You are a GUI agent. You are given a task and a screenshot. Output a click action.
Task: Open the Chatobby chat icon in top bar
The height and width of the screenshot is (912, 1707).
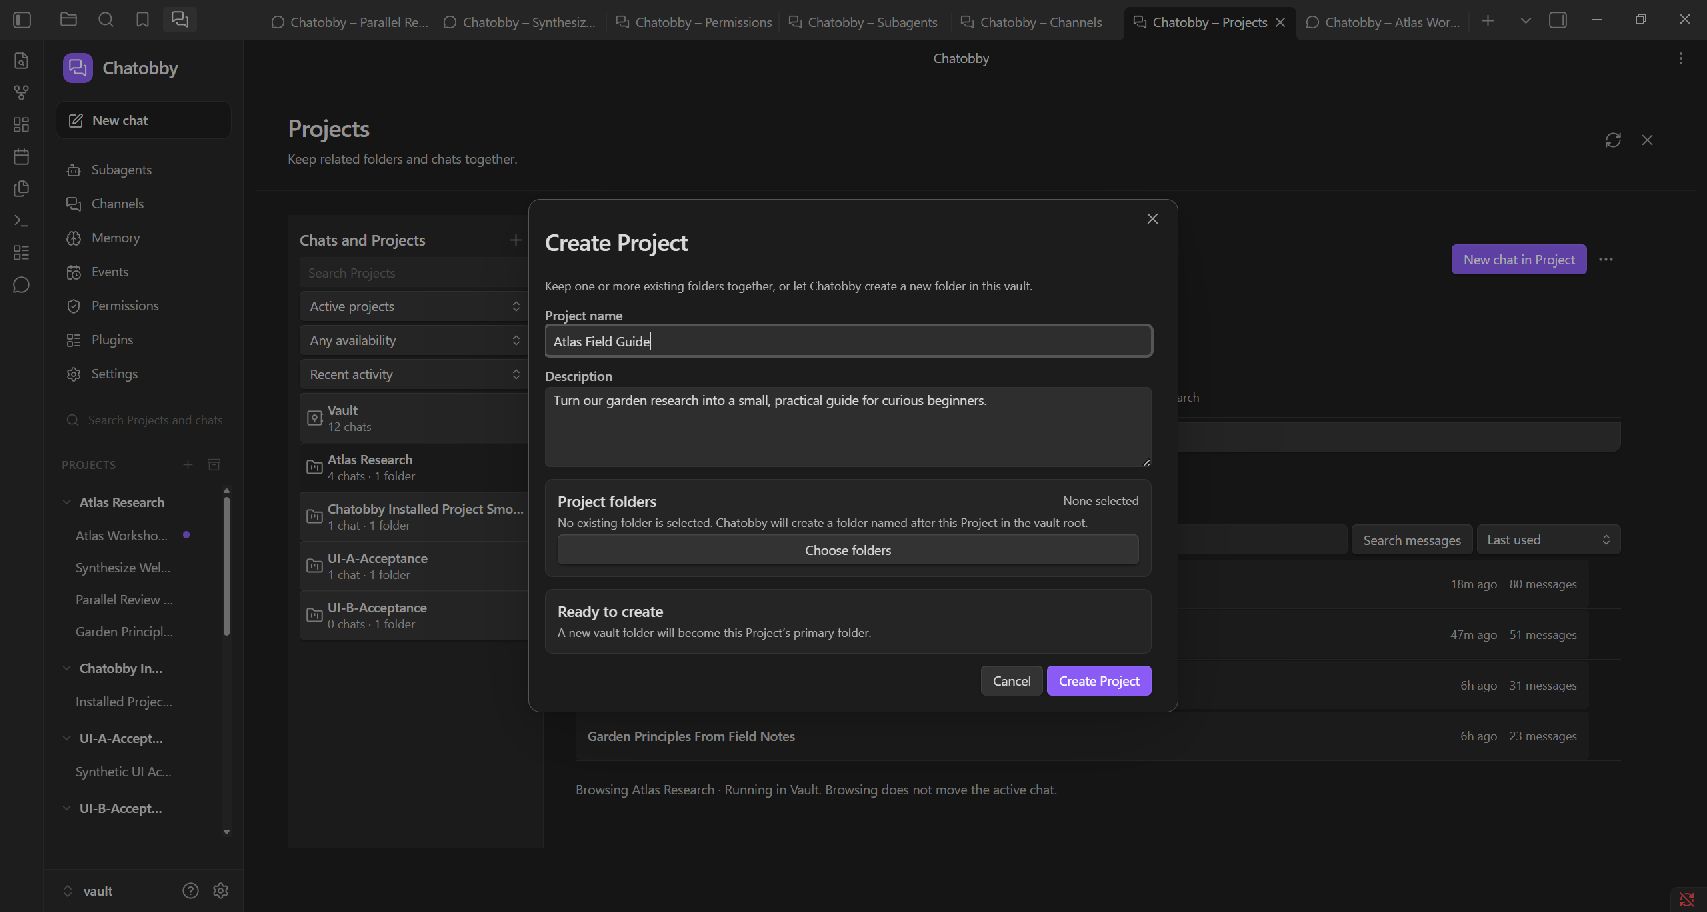[x=179, y=20]
